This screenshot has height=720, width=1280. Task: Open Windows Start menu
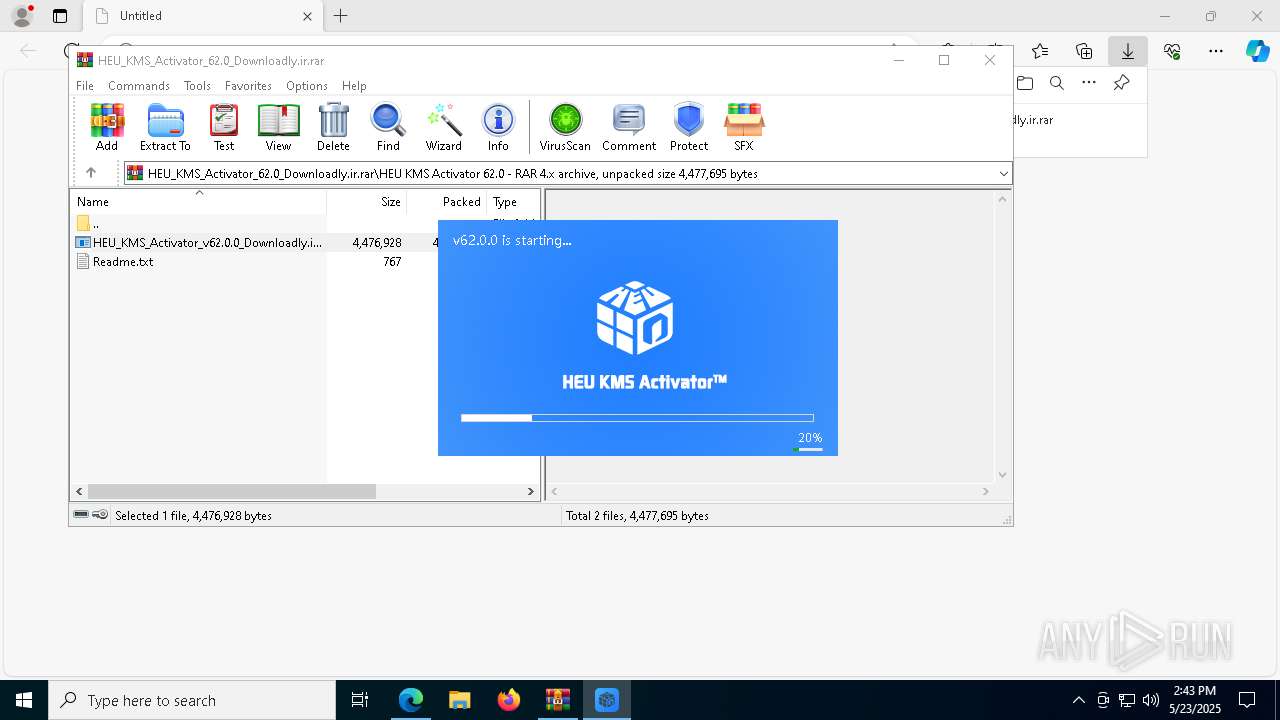pyautogui.click(x=24, y=700)
